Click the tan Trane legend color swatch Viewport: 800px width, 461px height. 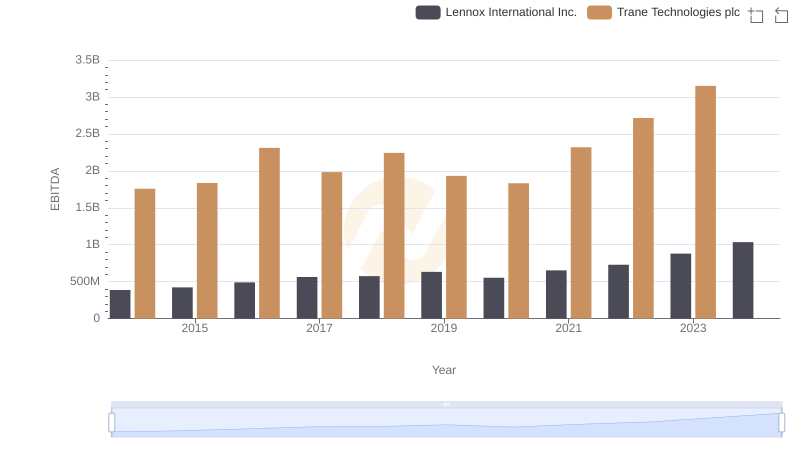click(x=599, y=12)
